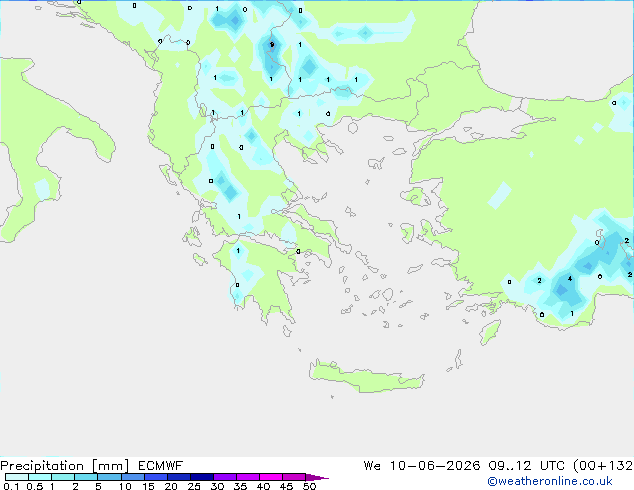Choose the 25–30 mm dark blue swatch
This screenshot has width=634, height=490.
(202, 477)
